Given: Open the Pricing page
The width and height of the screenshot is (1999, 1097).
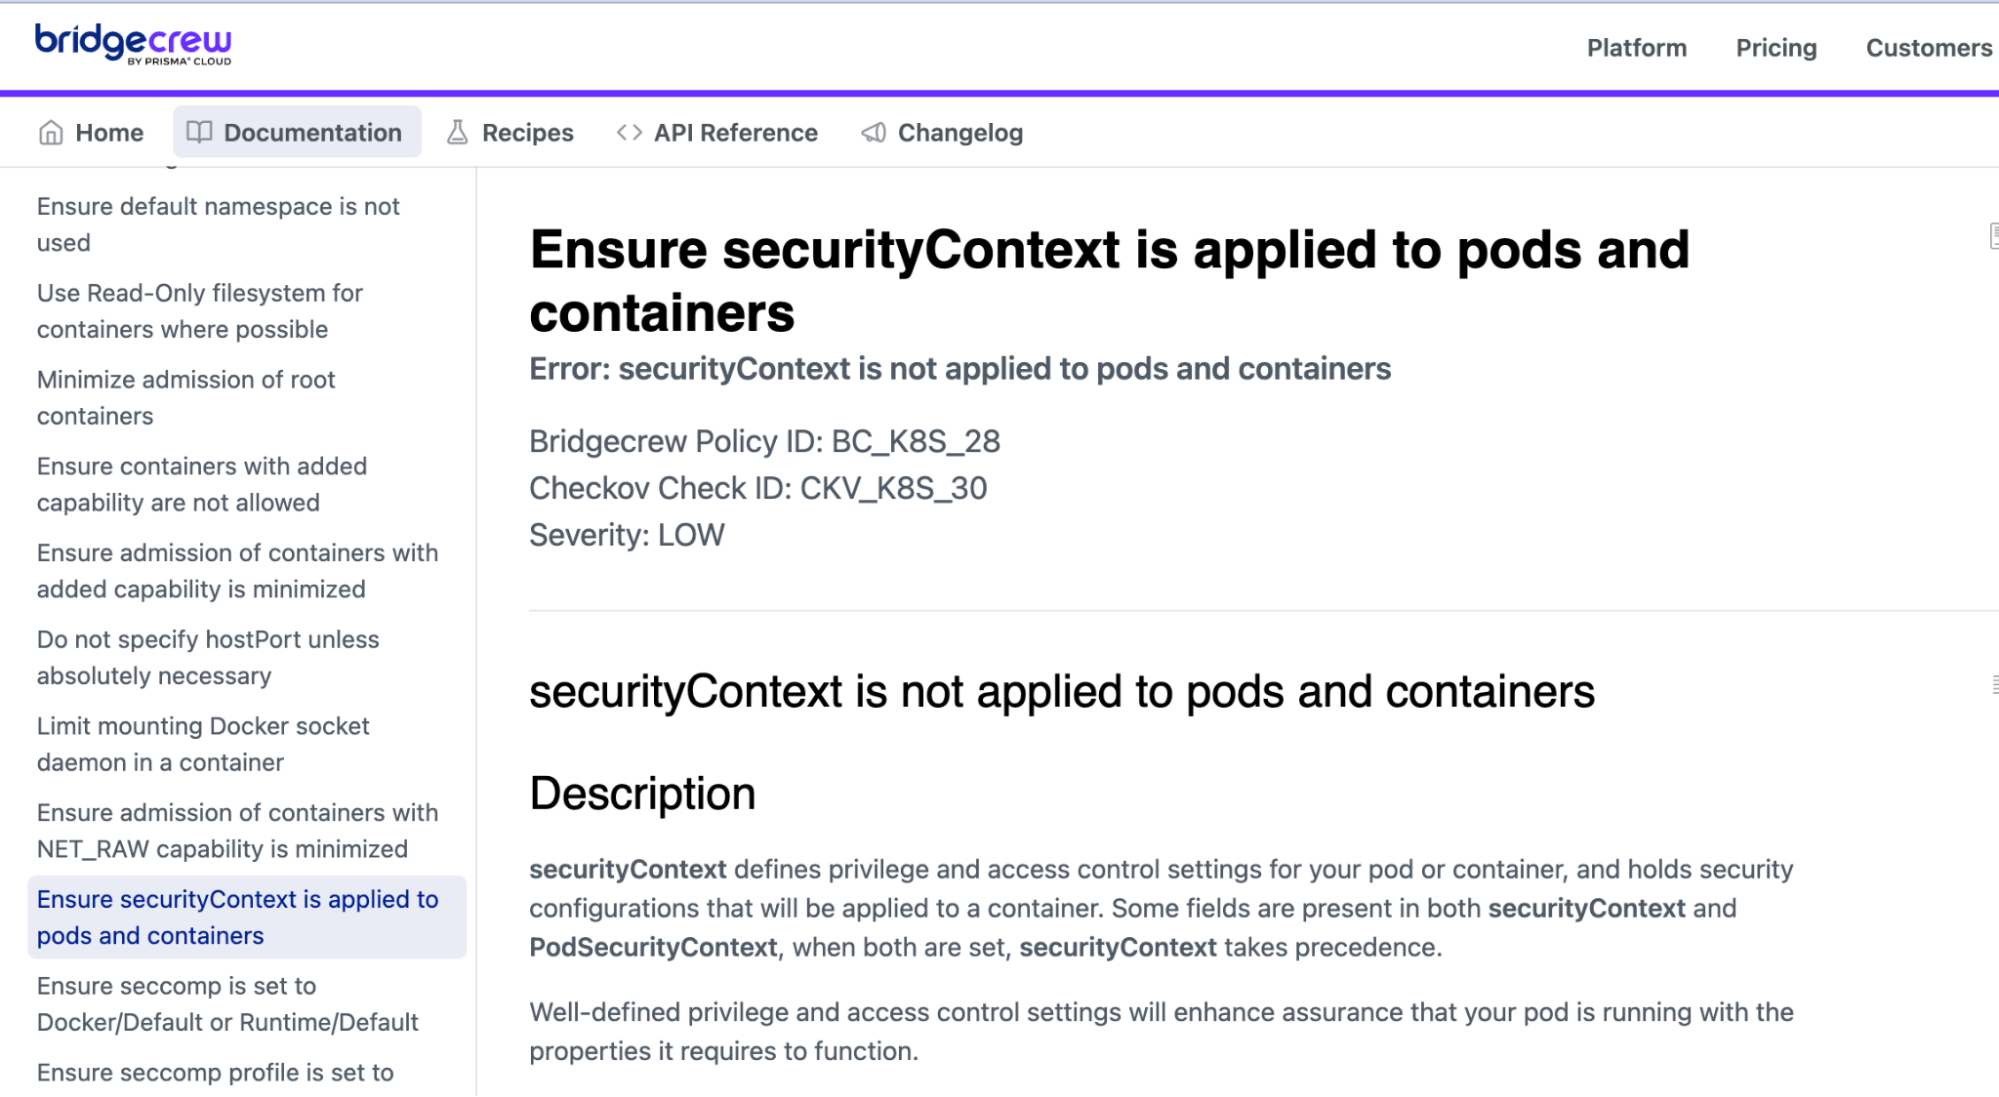Looking at the screenshot, I should coord(1776,48).
